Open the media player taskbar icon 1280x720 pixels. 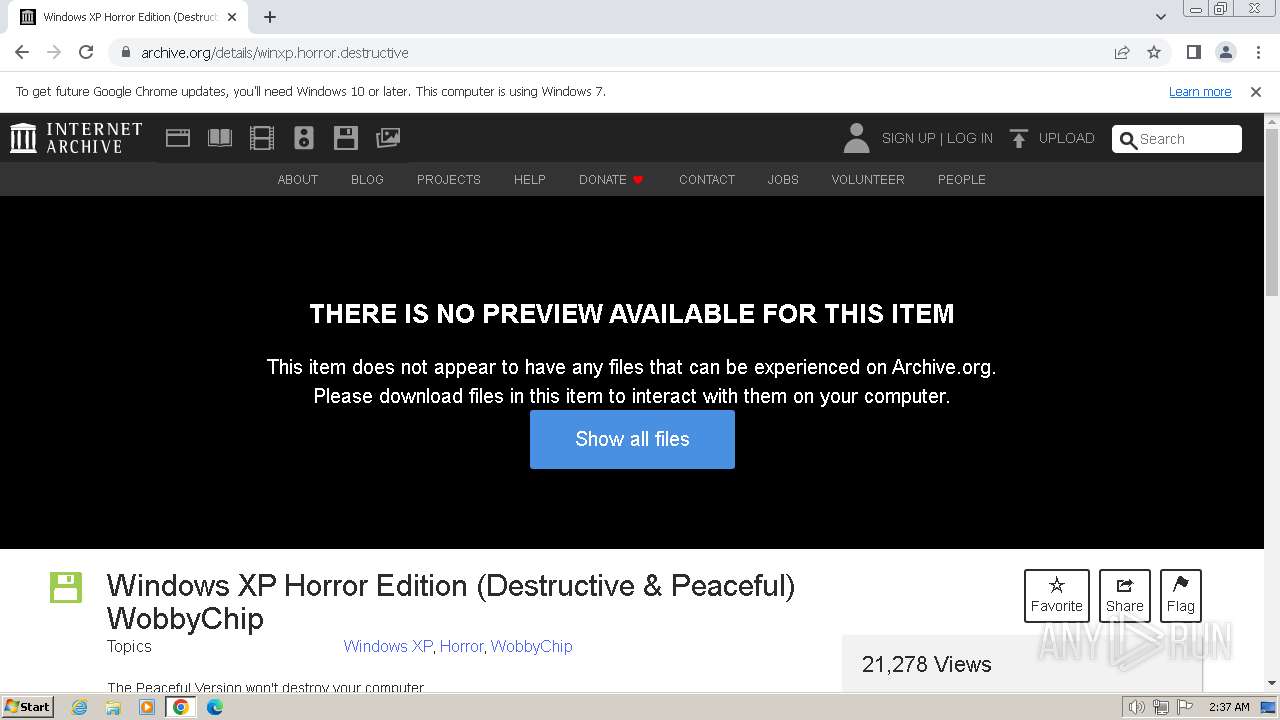tap(147, 707)
